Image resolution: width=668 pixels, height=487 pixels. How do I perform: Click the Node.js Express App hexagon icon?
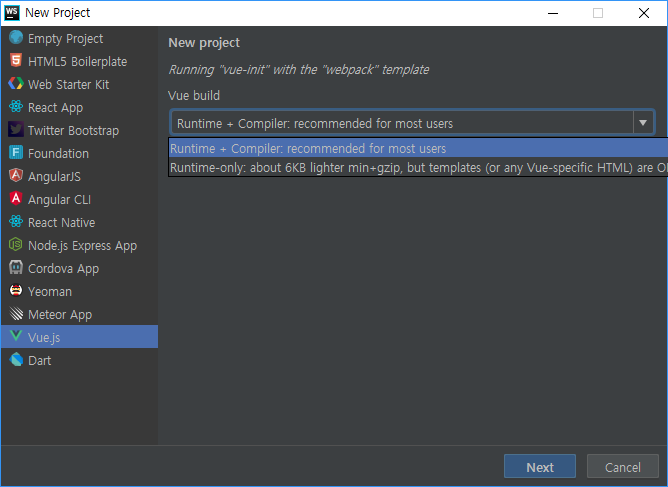point(16,245)
